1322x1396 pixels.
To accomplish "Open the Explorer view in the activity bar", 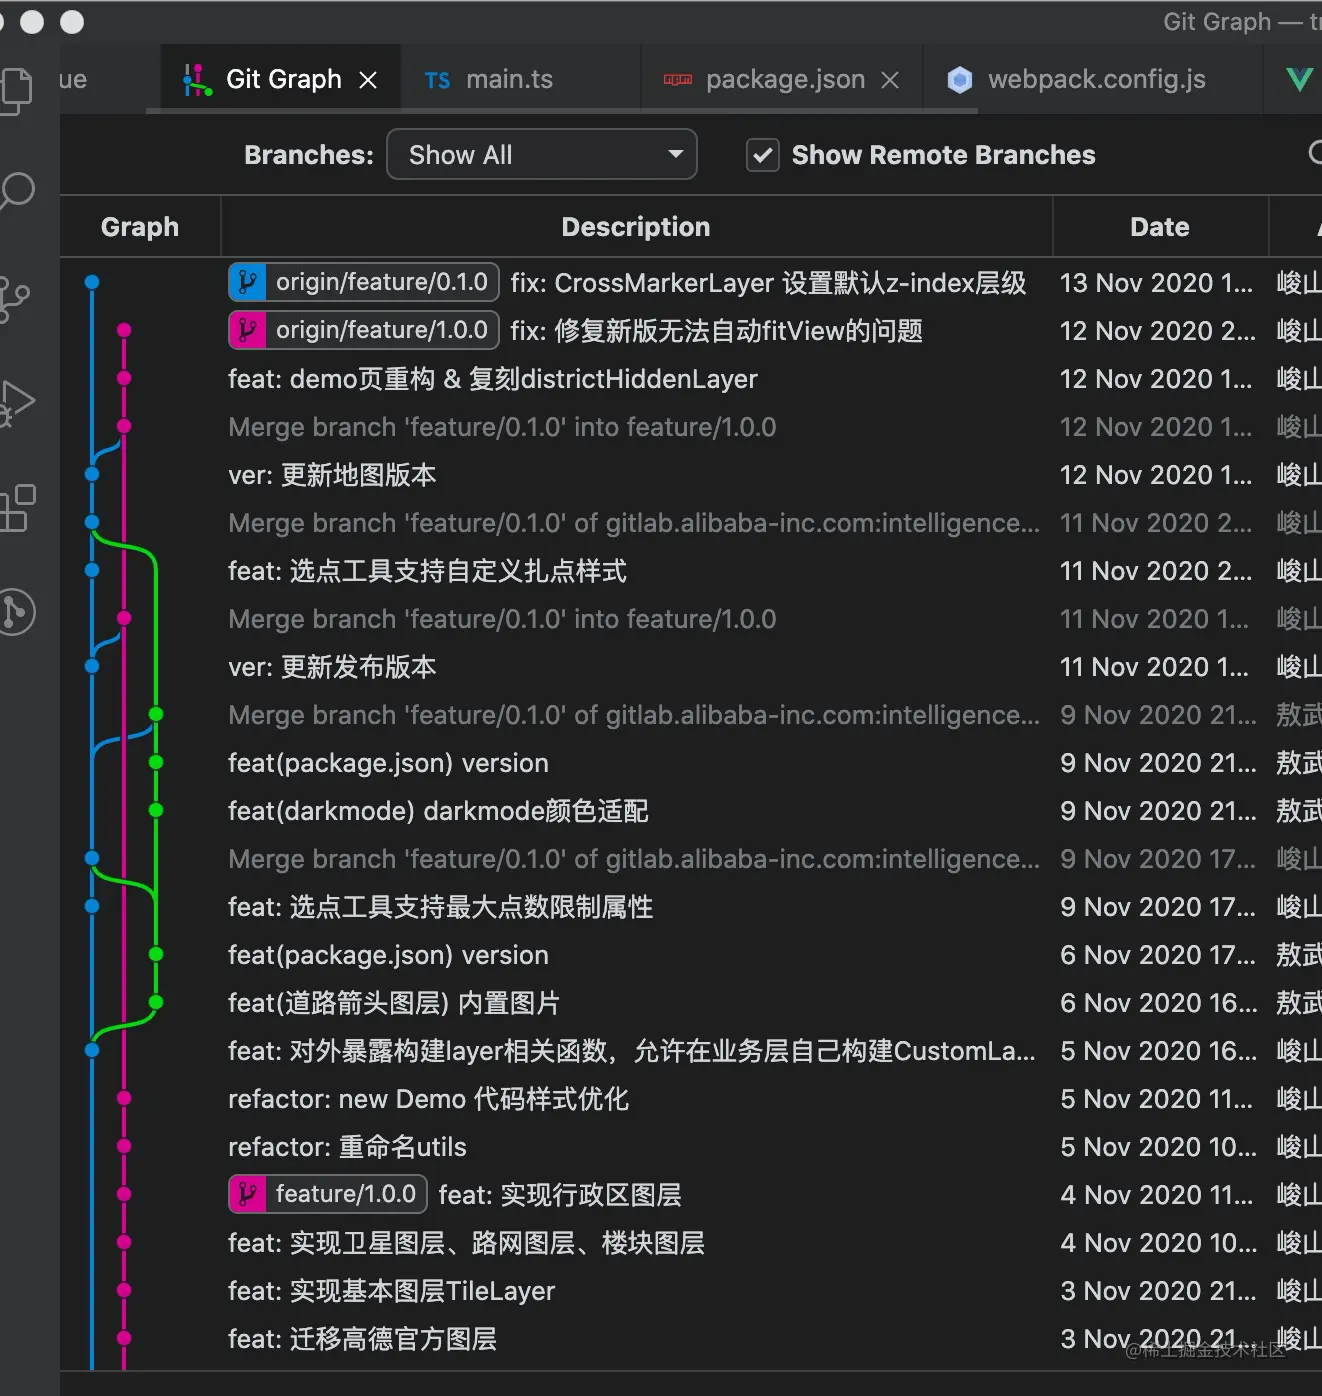I will click(16, 91).
